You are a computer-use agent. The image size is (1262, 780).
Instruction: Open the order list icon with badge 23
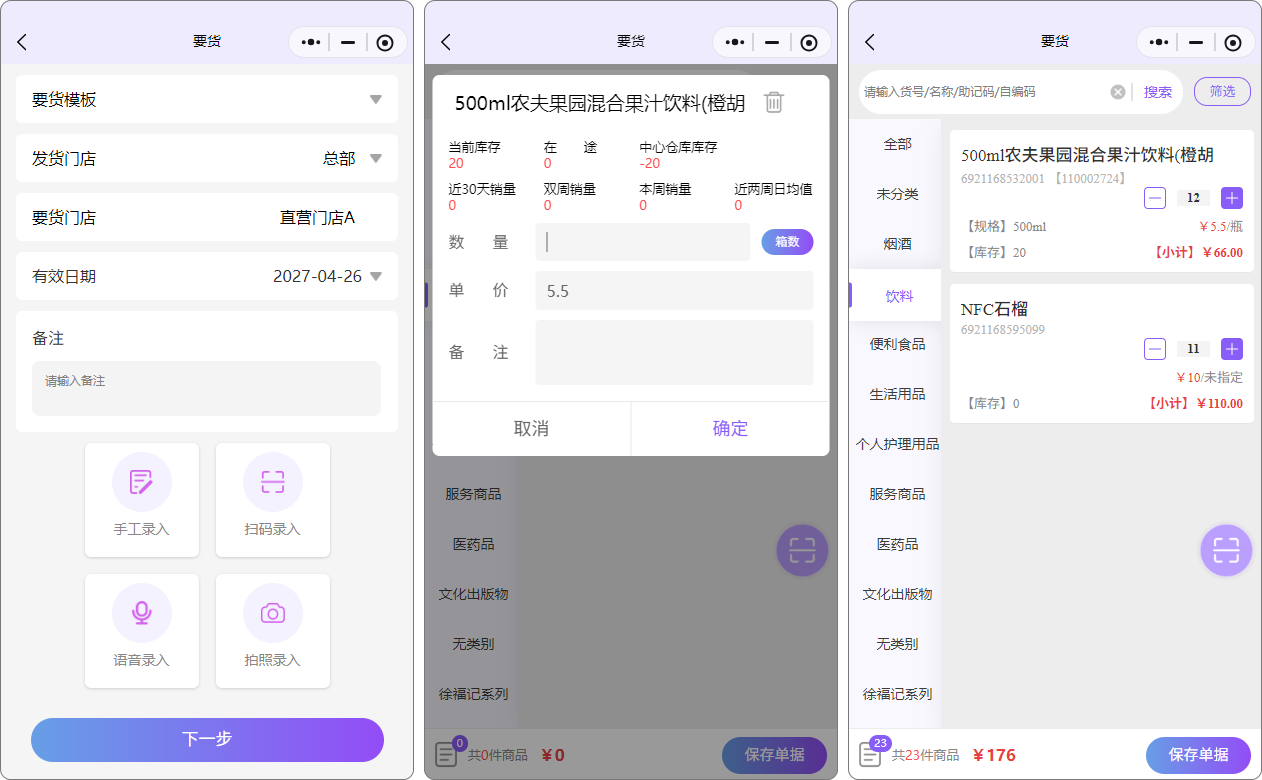[x=872, y=753]
